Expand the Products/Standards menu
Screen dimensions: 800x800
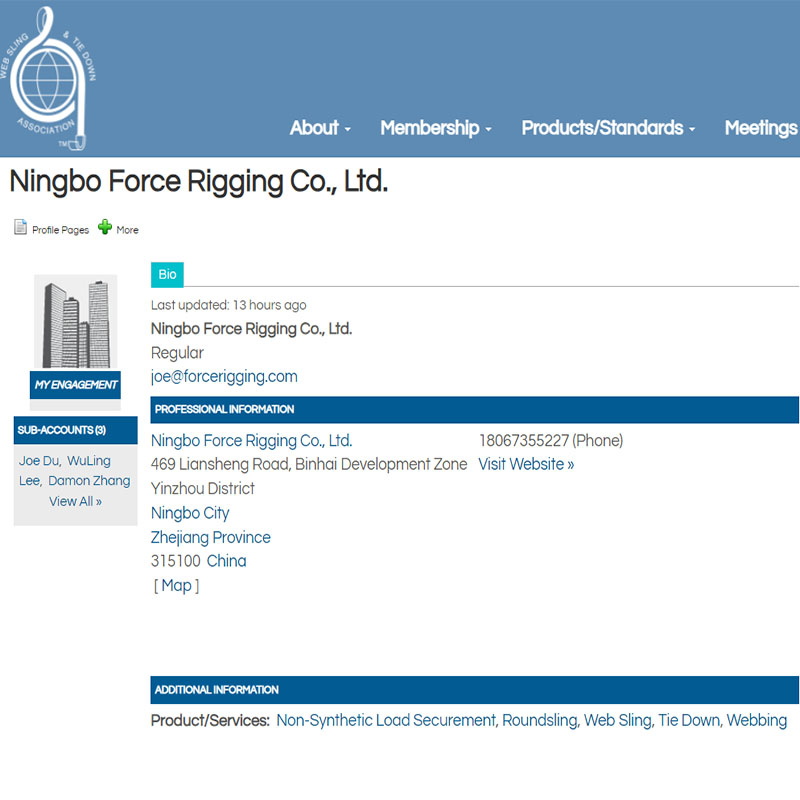(608, 128)
